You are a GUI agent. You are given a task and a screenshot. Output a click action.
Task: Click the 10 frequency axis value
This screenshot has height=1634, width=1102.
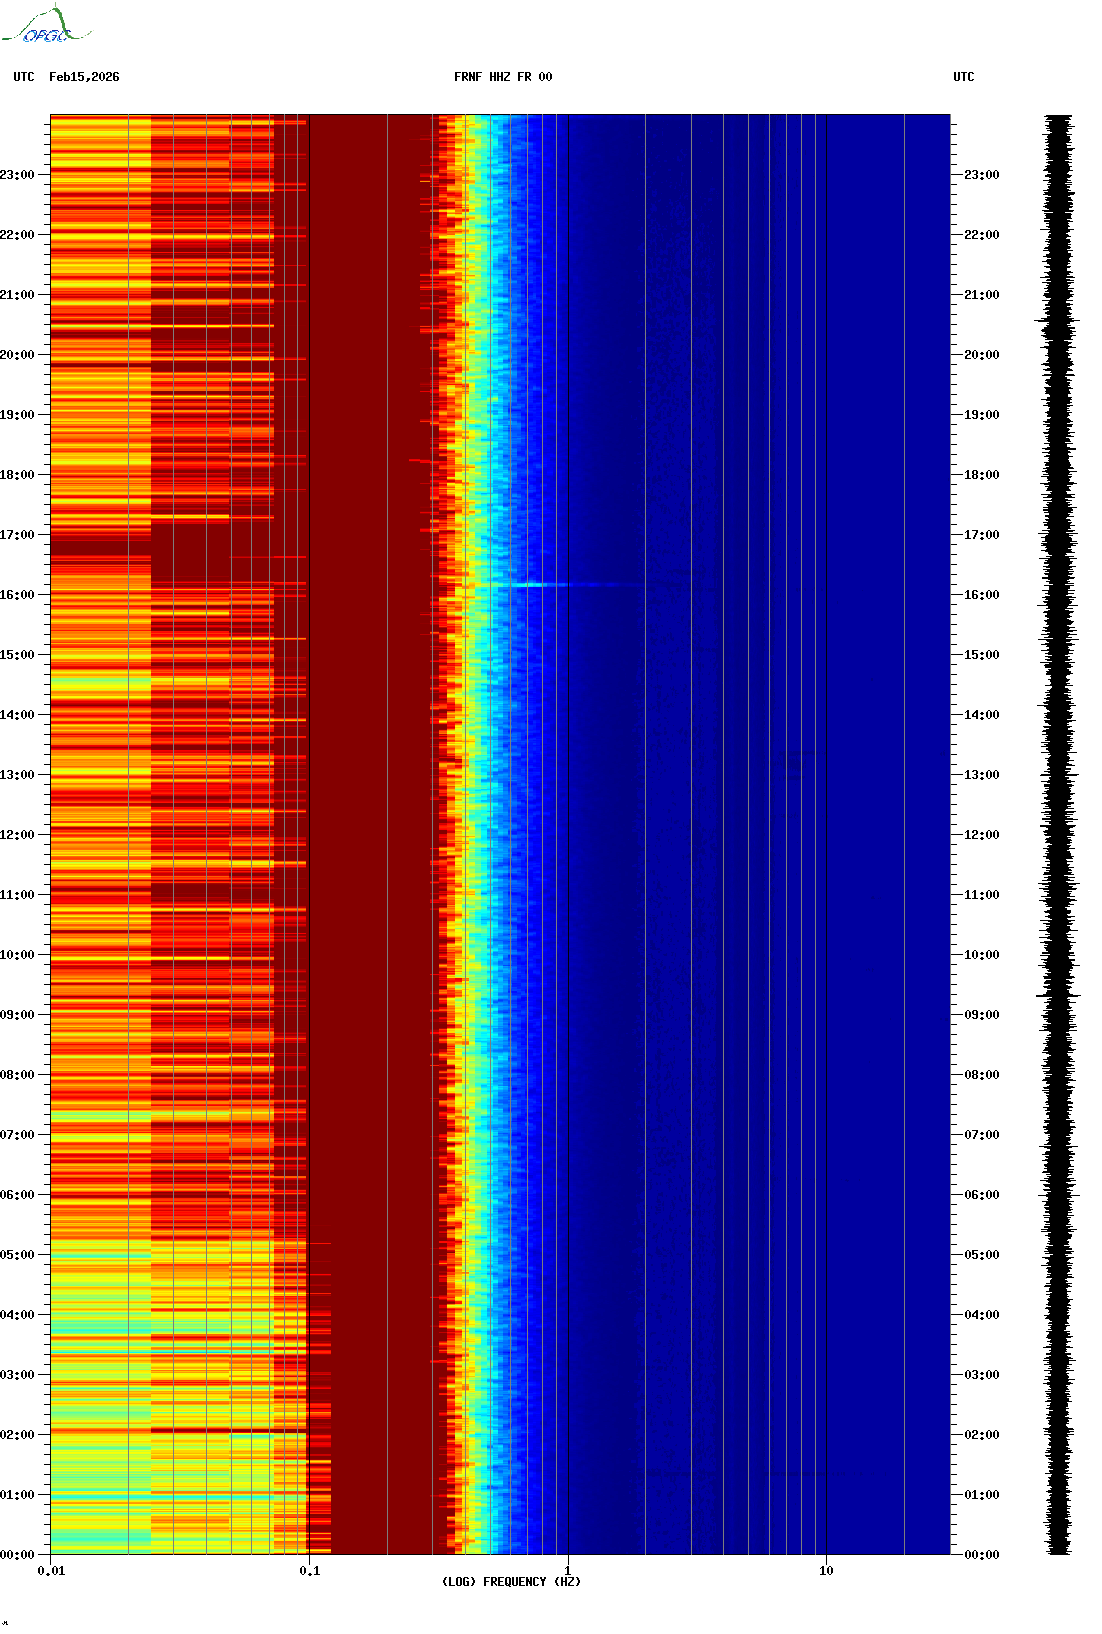(x=826, y=1571)
